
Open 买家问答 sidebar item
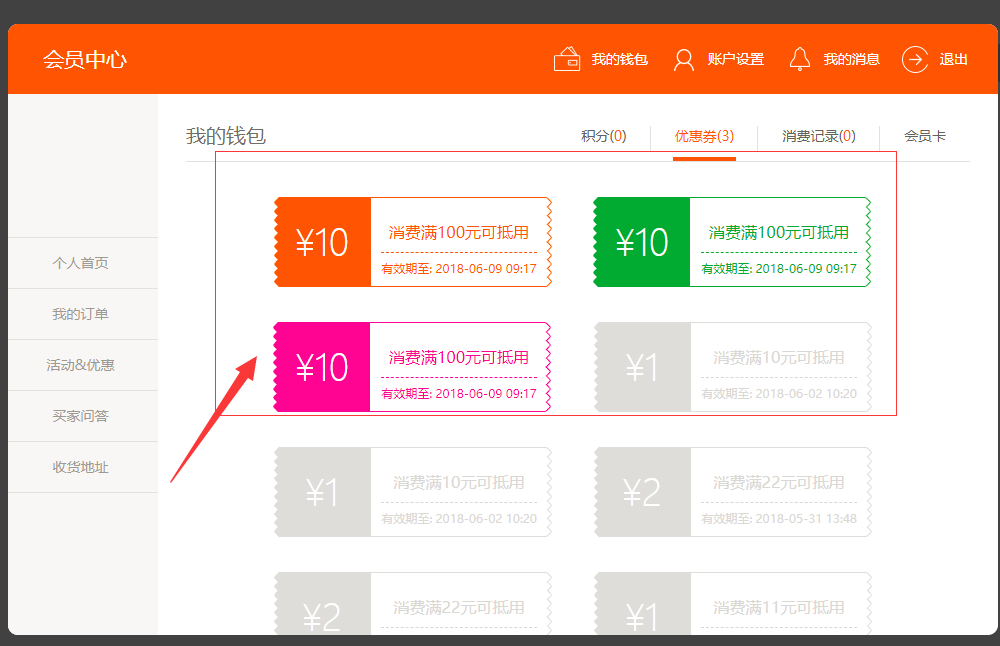[x=81, y=416]
